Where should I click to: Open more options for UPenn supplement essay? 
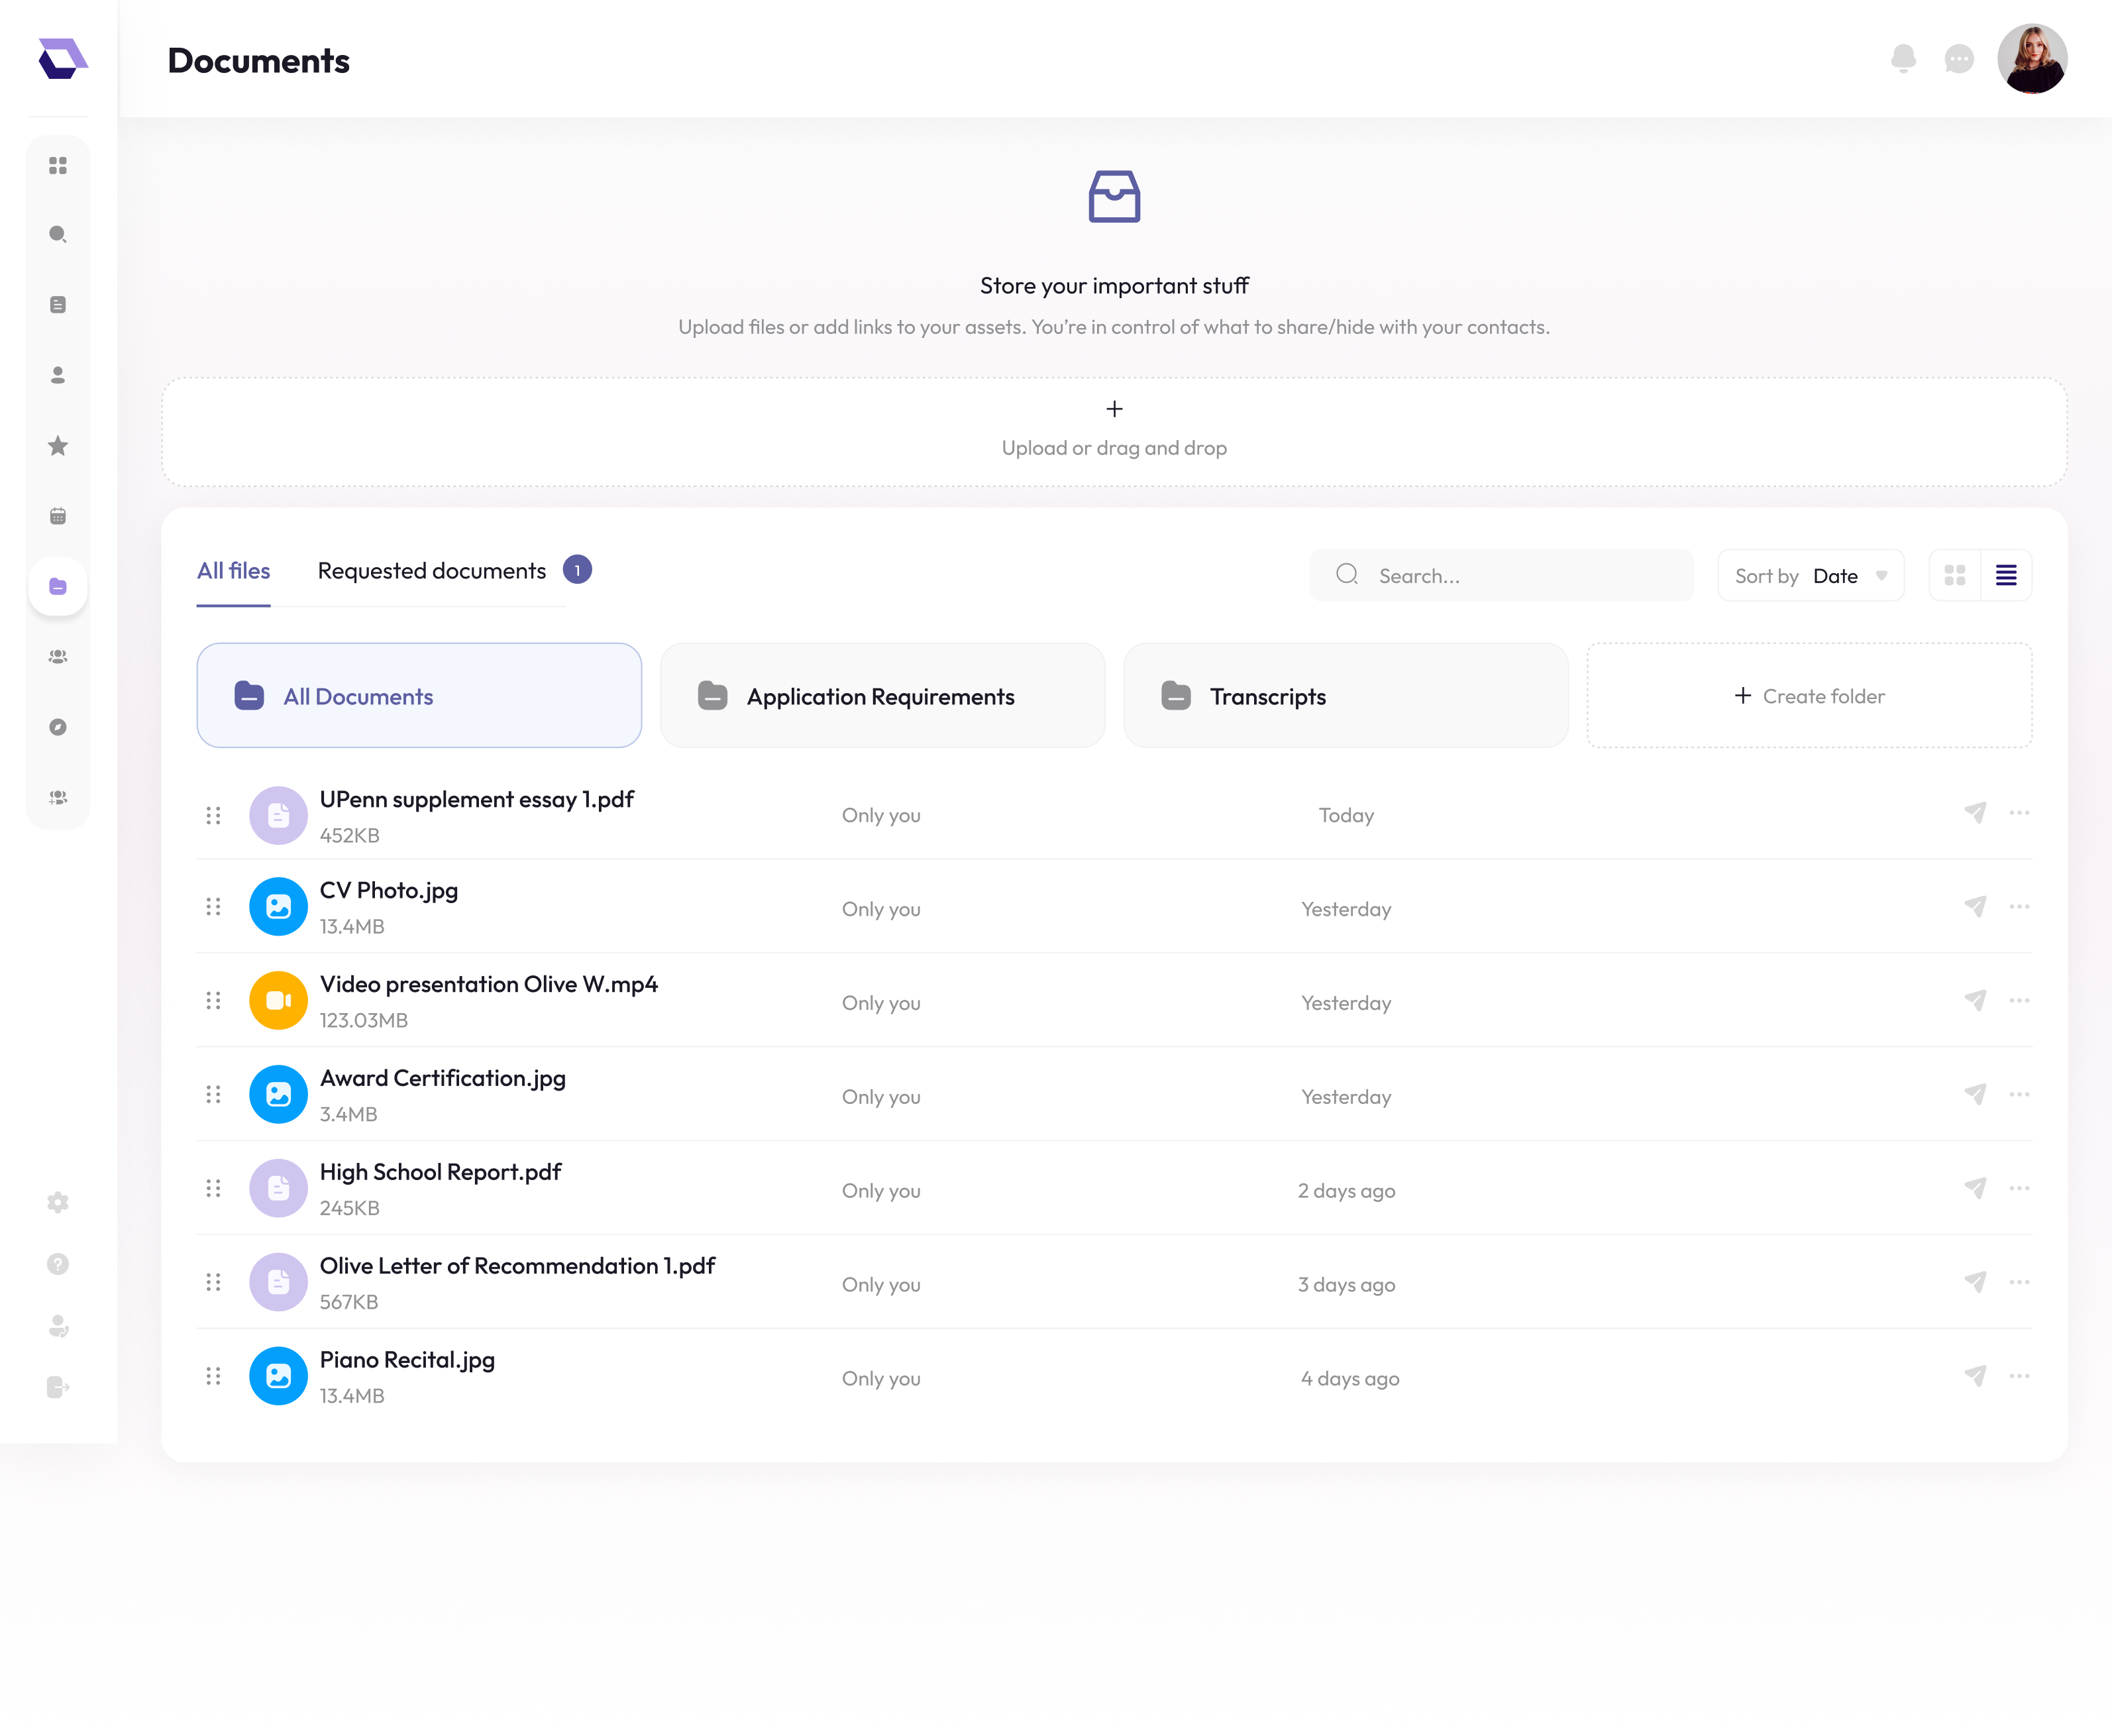tap(2019, 813)
